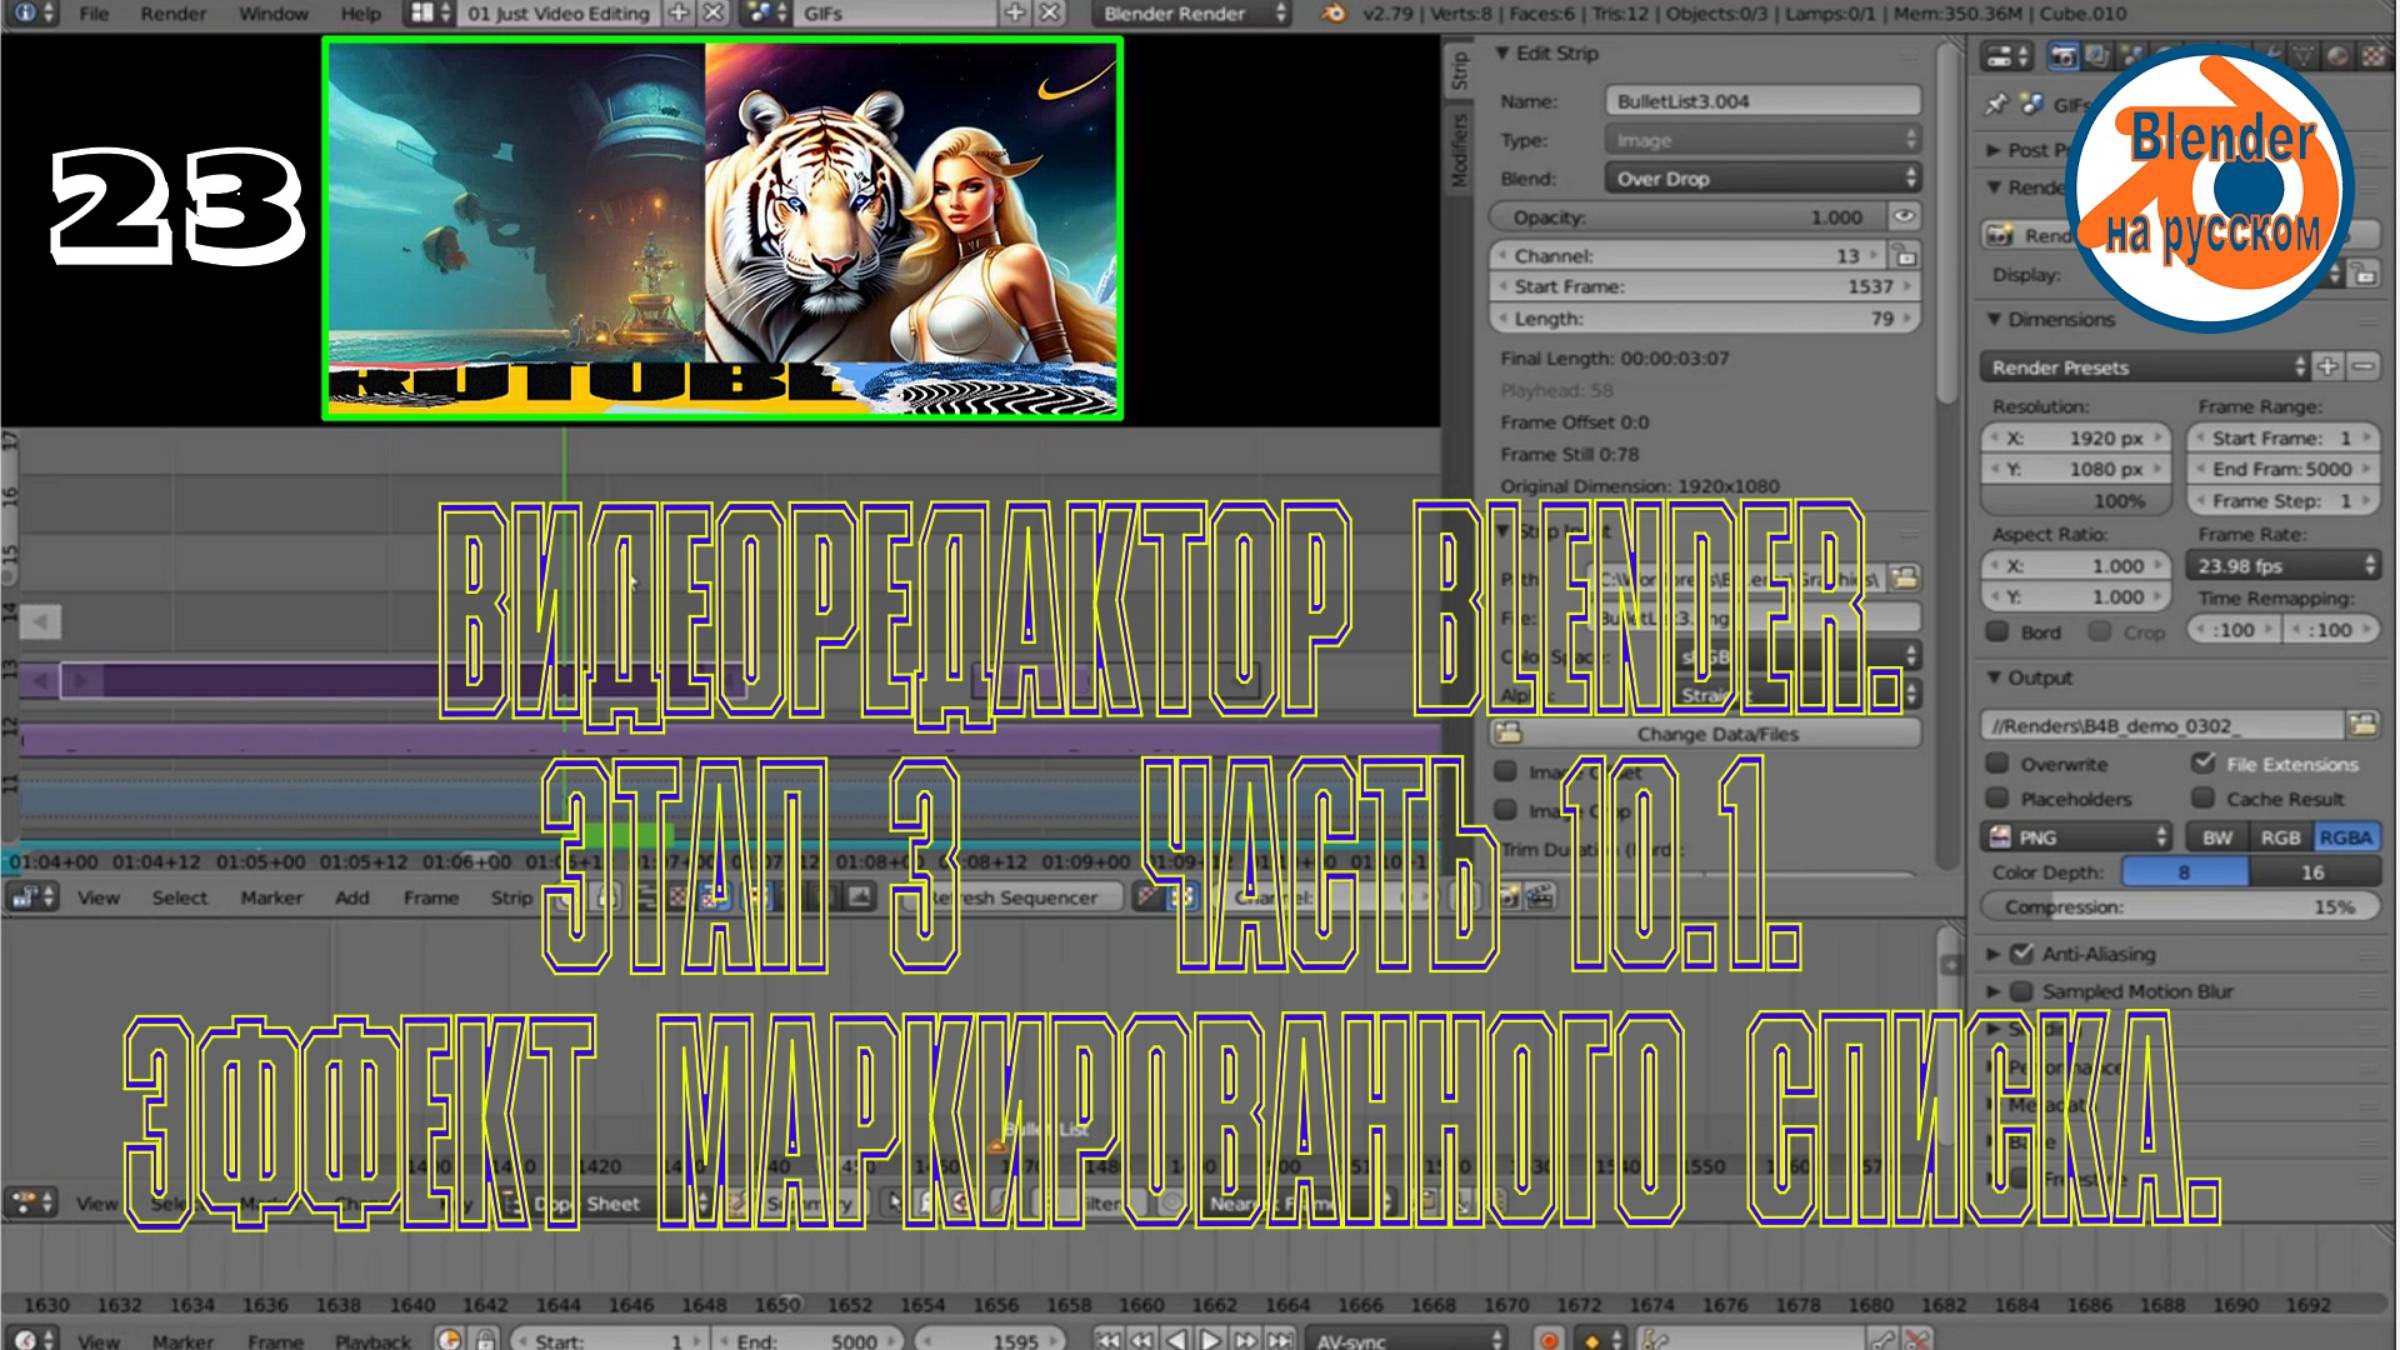Open the Blend mode dropdown (Over Drop)
This screenshot has height=1350, width=2400.
coord(1762,179)
